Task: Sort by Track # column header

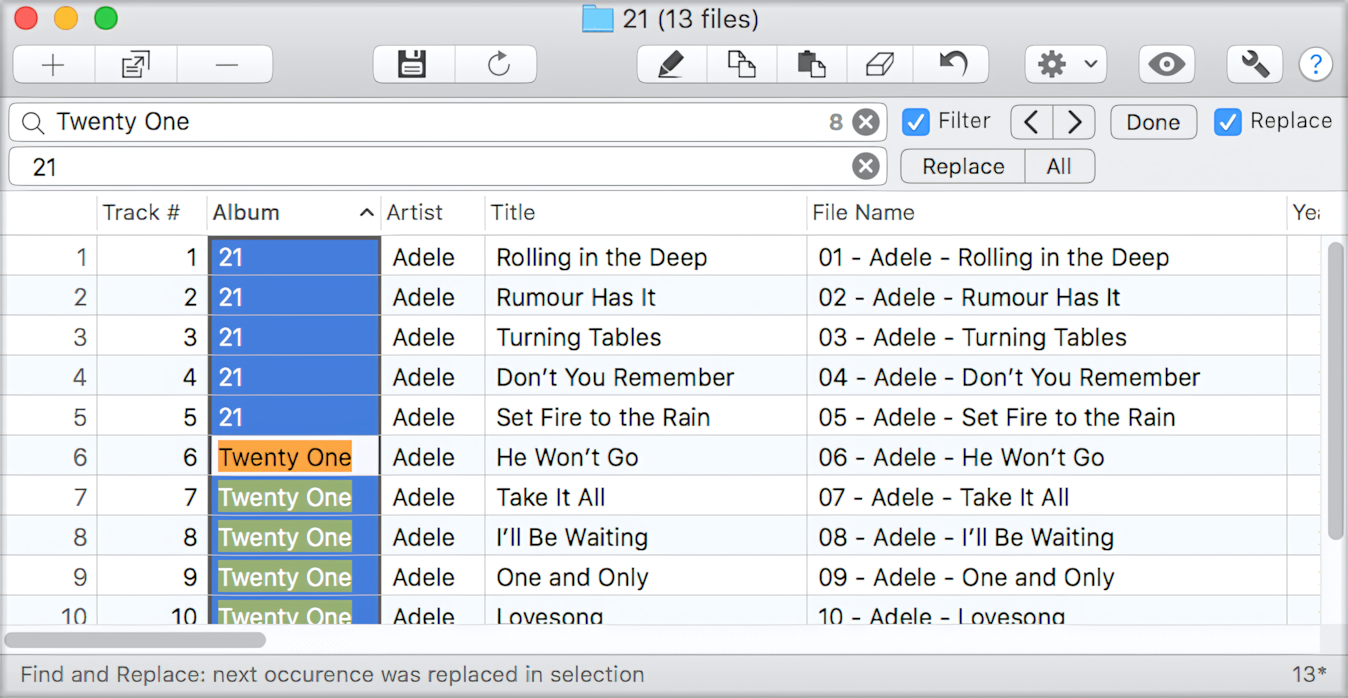Action: click(x=151, y=212)
